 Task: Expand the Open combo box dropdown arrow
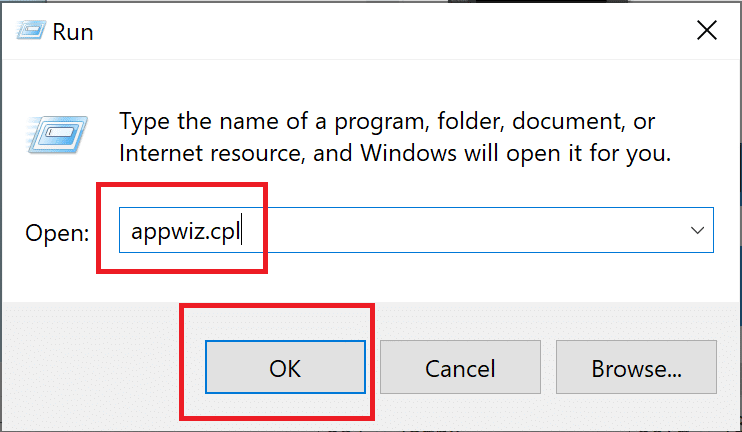[x=698, y=231]
